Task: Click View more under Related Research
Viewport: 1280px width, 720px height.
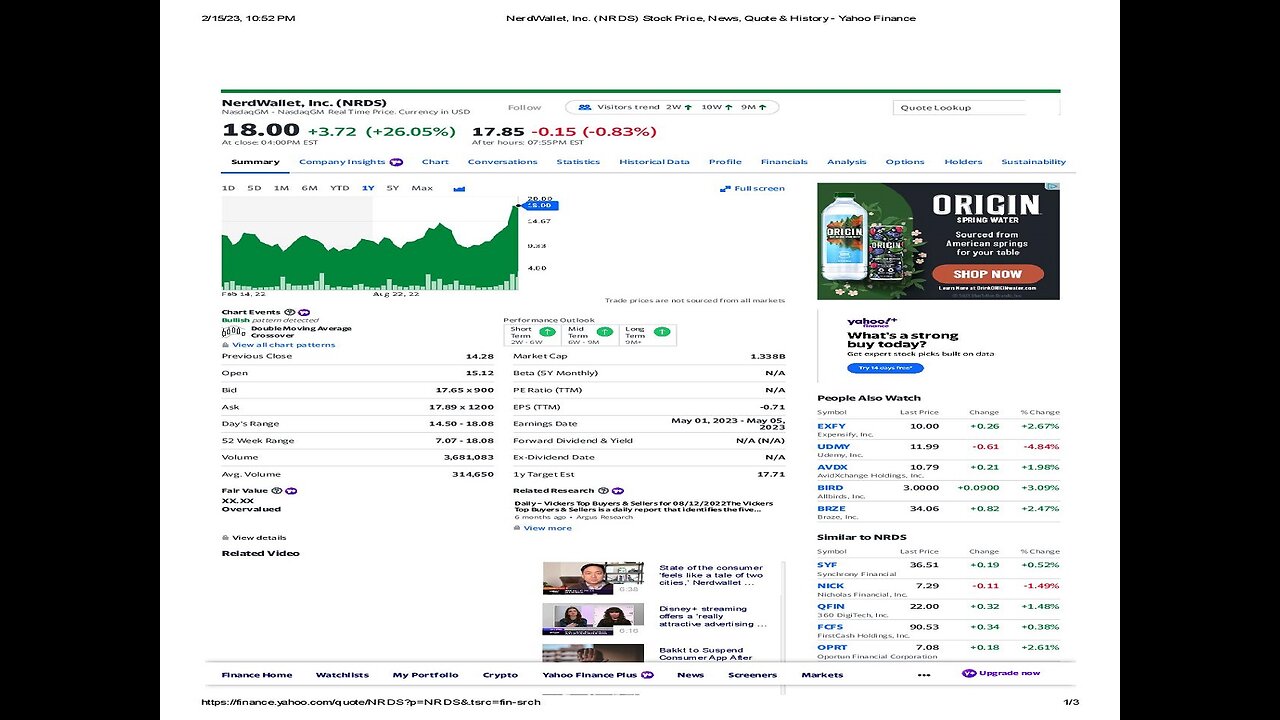Action: (x=547, y=528)
